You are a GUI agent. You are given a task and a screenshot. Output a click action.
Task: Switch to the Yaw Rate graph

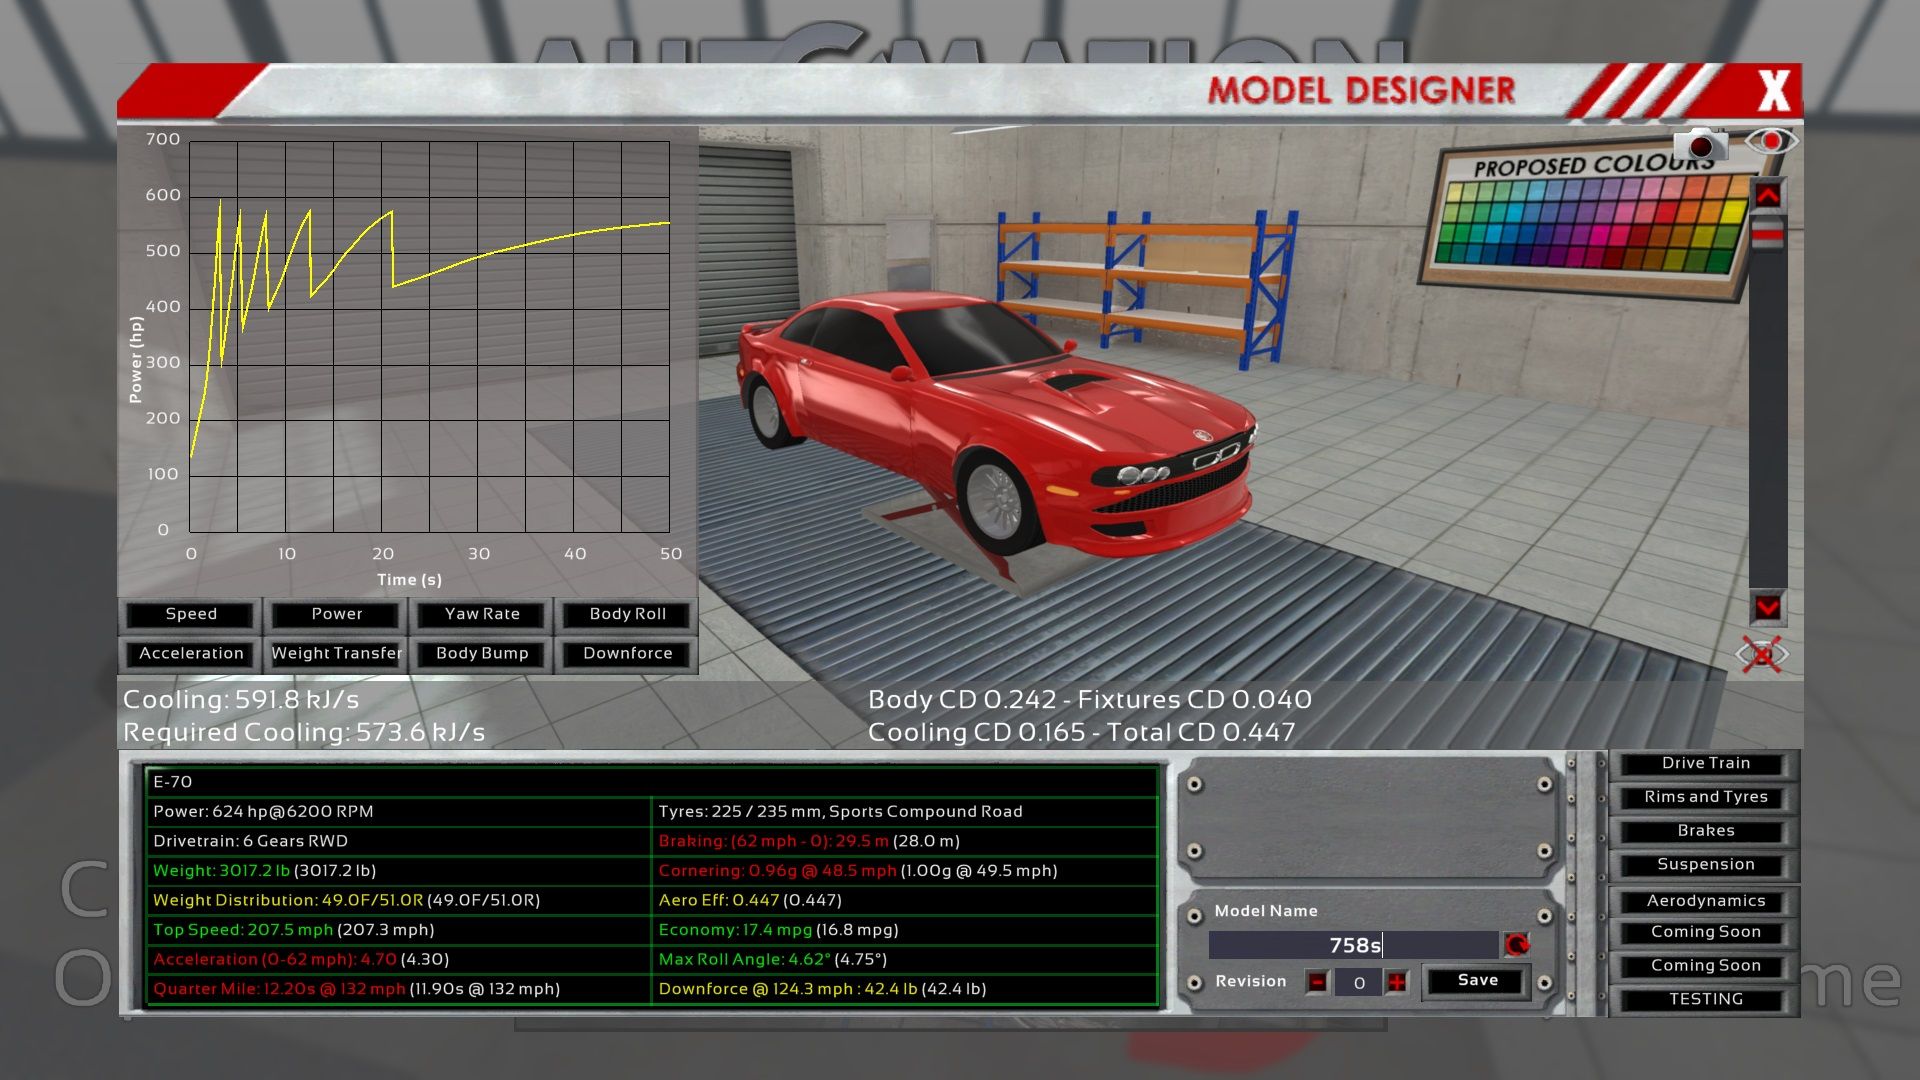pos(482,614)
